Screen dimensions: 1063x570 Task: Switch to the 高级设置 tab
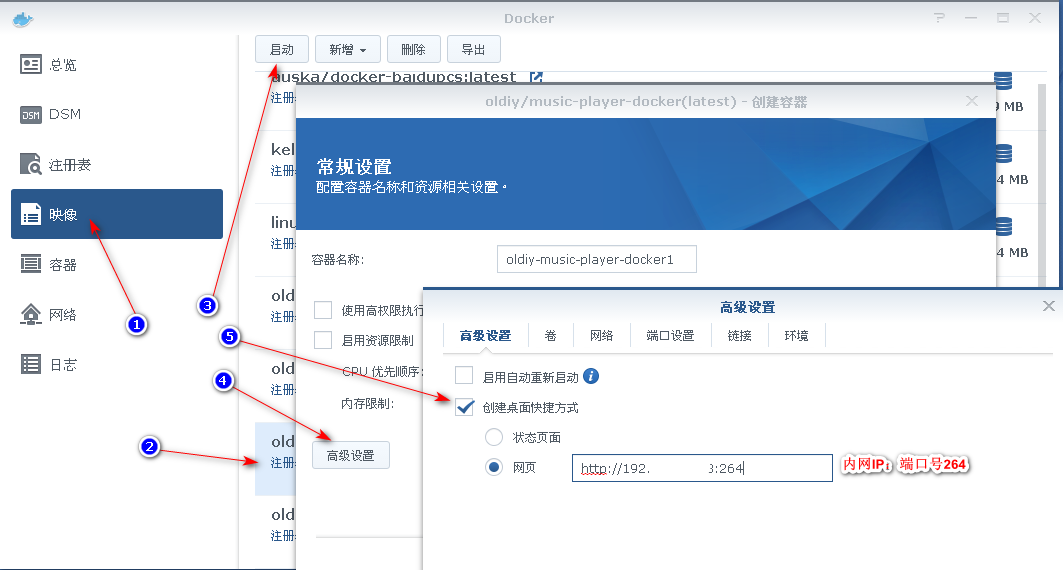[x=485, y=335]
